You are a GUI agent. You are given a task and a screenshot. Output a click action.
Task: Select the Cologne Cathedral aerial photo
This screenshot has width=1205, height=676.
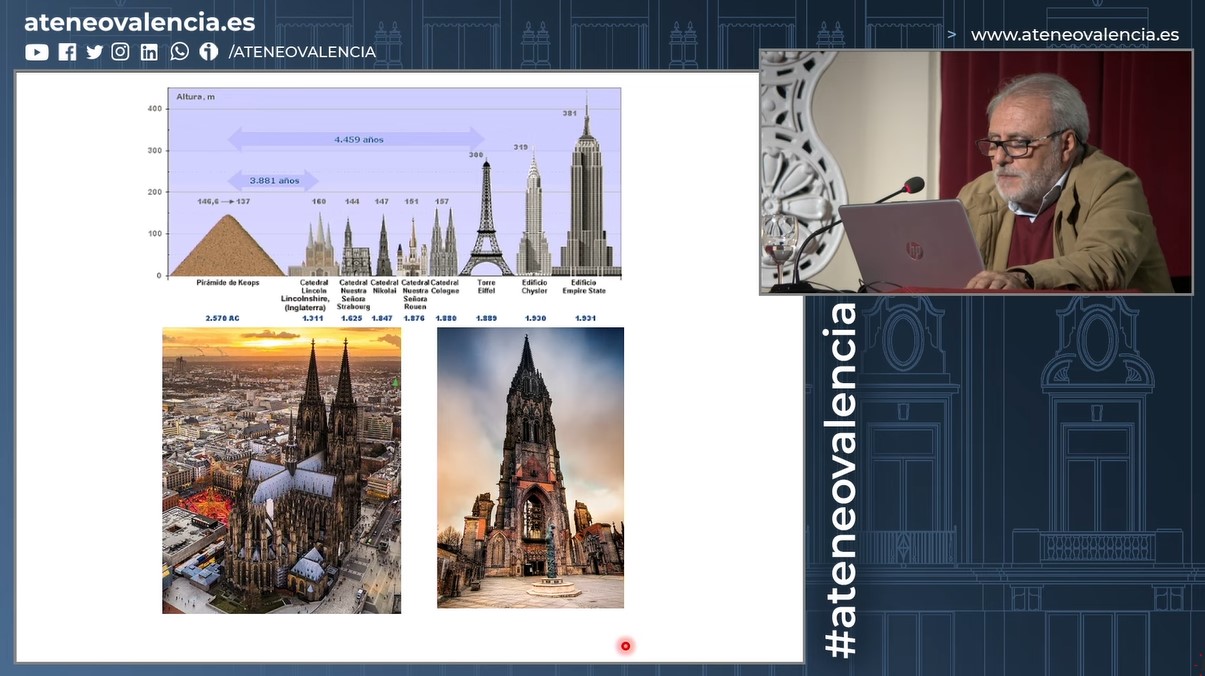pos(281,470)
